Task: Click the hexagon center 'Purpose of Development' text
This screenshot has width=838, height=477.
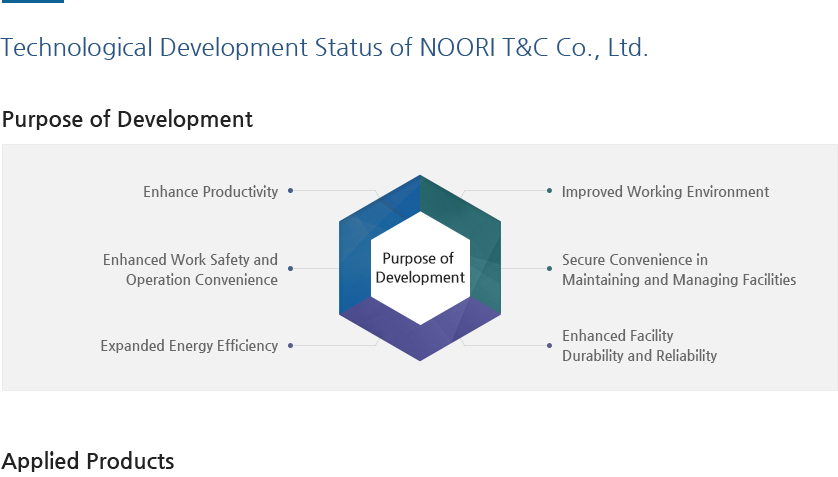Action: click(420, 268)
